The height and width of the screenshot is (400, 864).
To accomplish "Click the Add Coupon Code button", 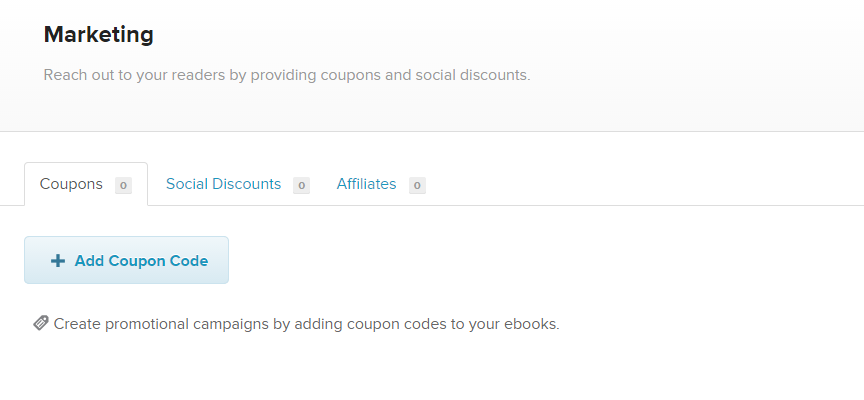I will [x=126, y=260].
